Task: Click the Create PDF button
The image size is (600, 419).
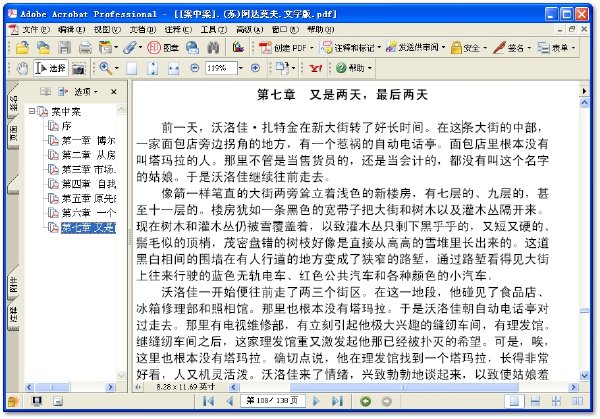Action: pyautogui.click(x=286, y=48)
